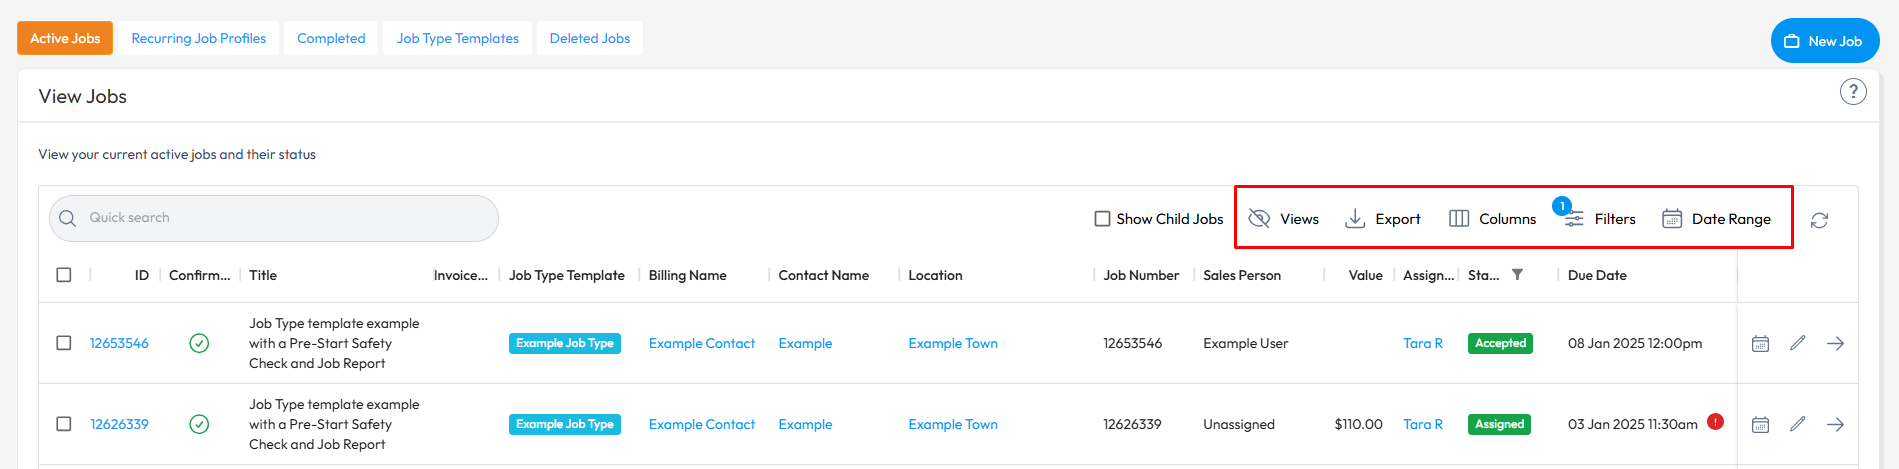Open Example Town link for job 12626339
The height and width of the screenshot is (469, 1899).
(x=953, y=424)
